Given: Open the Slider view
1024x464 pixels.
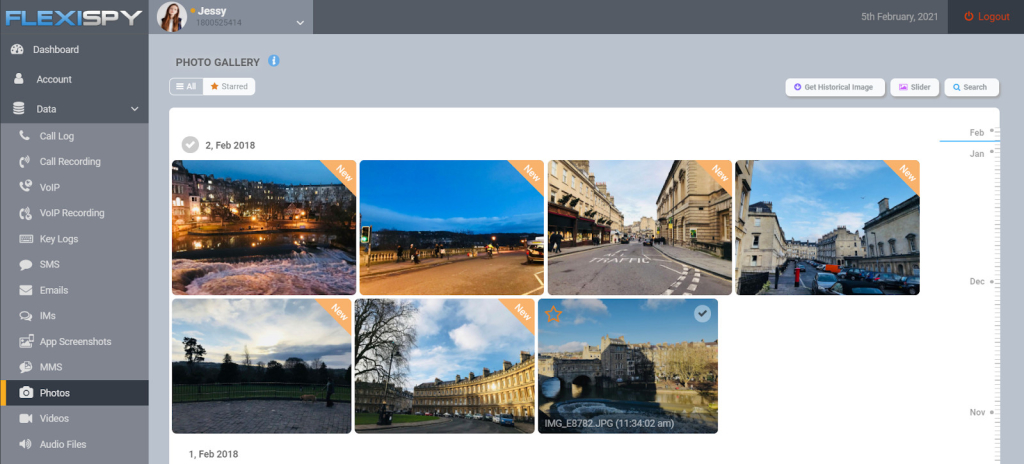Looking at the screenshot, I should click(x=914, y=87).
